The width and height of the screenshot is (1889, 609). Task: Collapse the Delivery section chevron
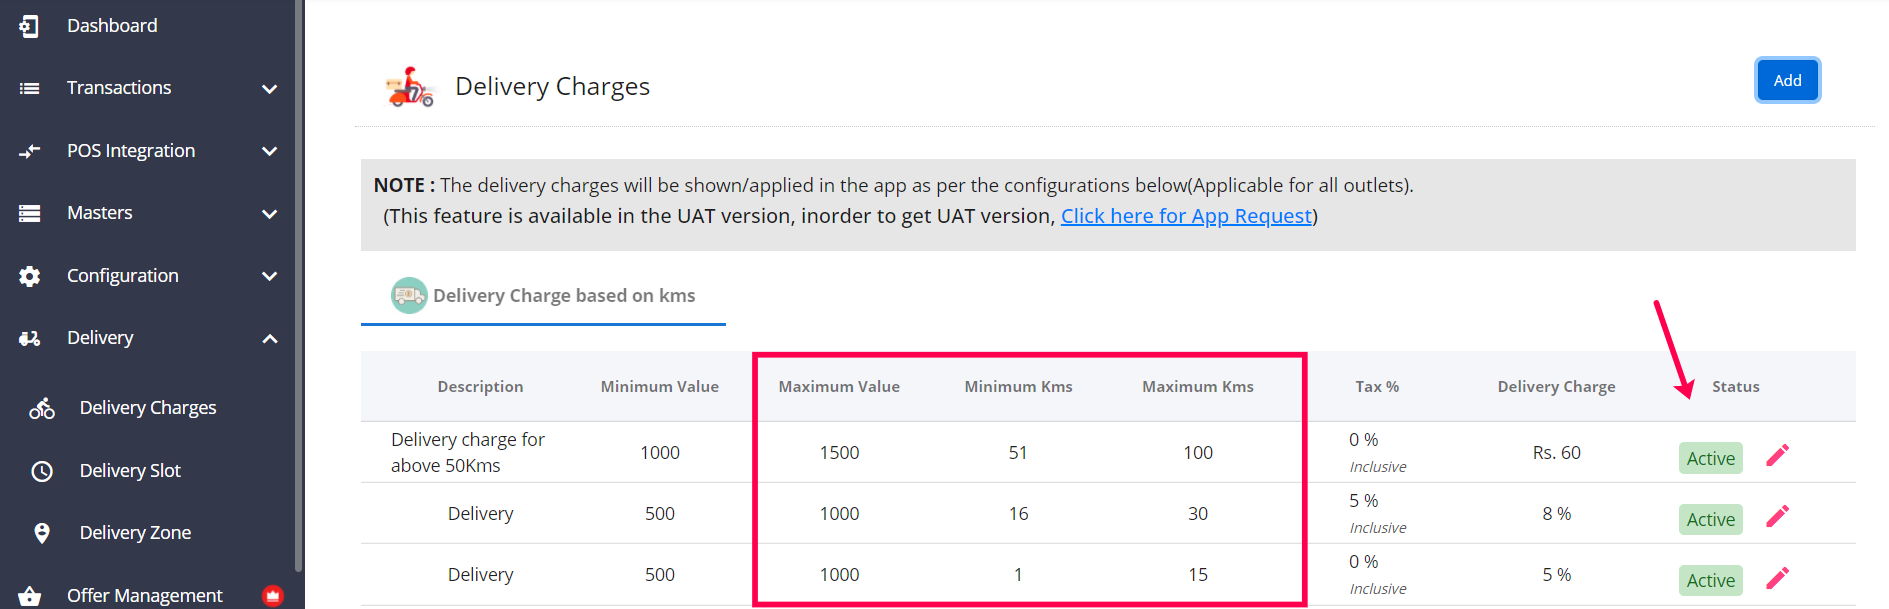pos(269,339)
